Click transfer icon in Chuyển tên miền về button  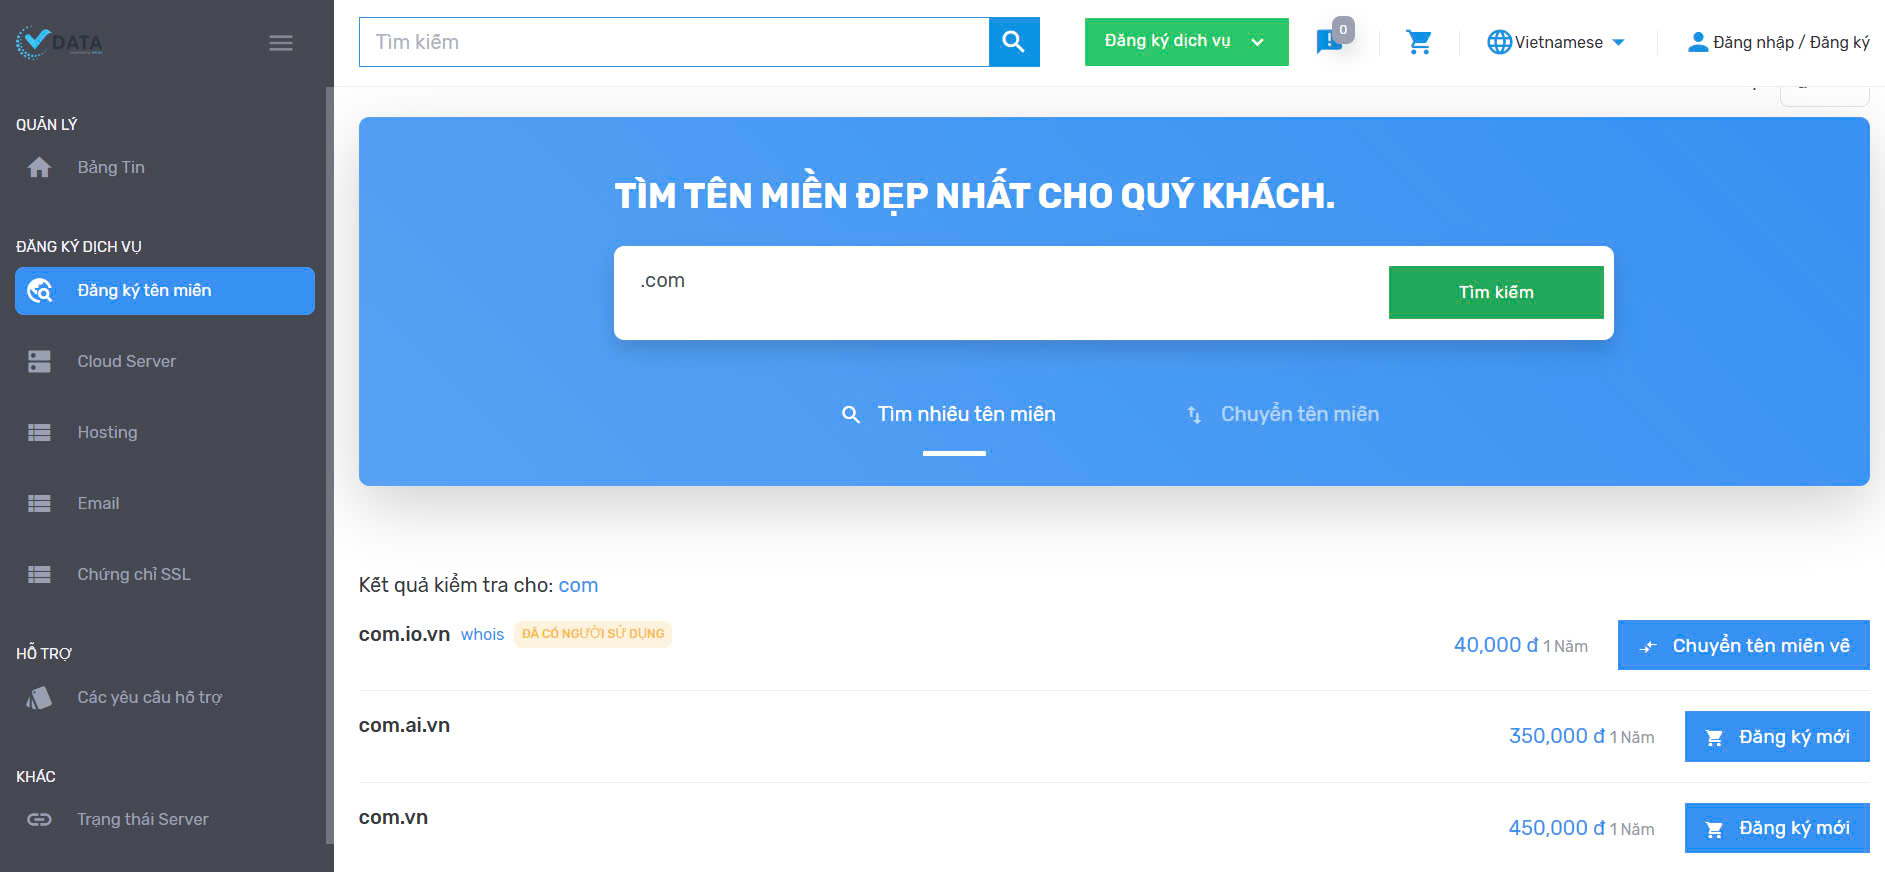[x=1648, y=647]
